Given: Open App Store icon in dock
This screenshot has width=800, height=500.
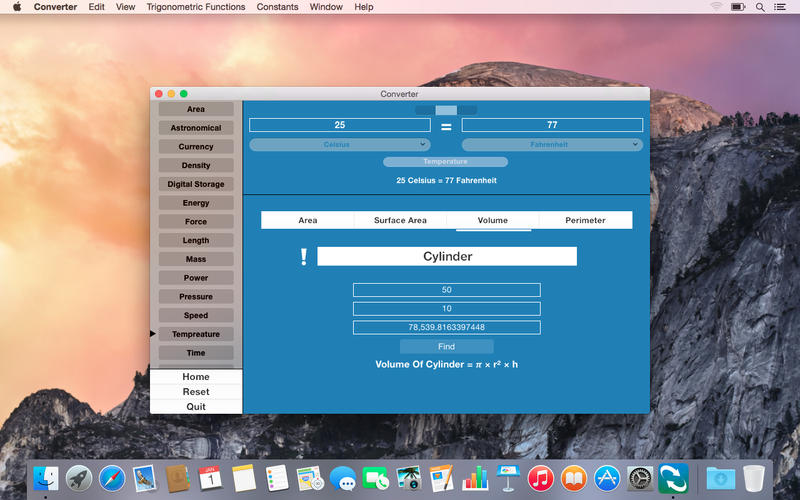Looking at the screenshot, I should [x=607, y=479].
